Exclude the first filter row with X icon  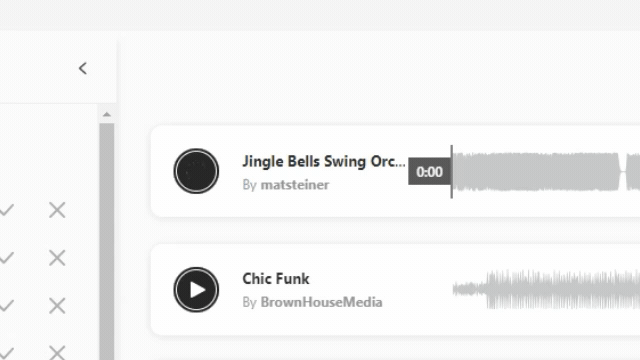(x=57, y=210)
